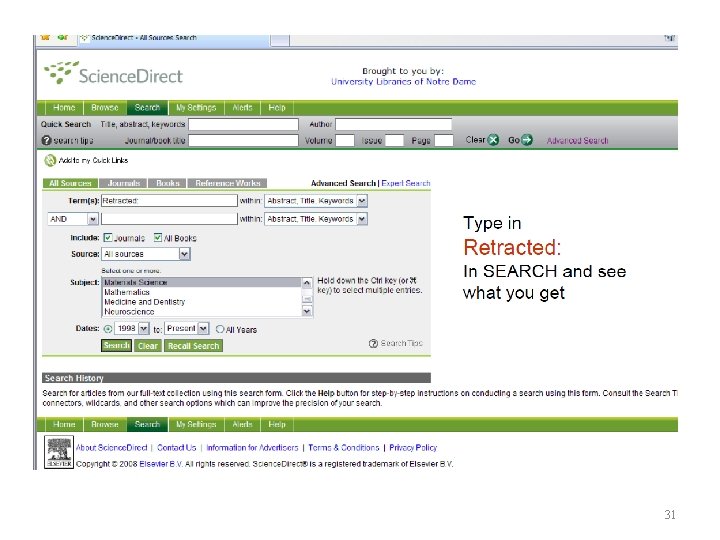Open the Privacy Policy footer link
720x540 pixels.
[413, 447]
